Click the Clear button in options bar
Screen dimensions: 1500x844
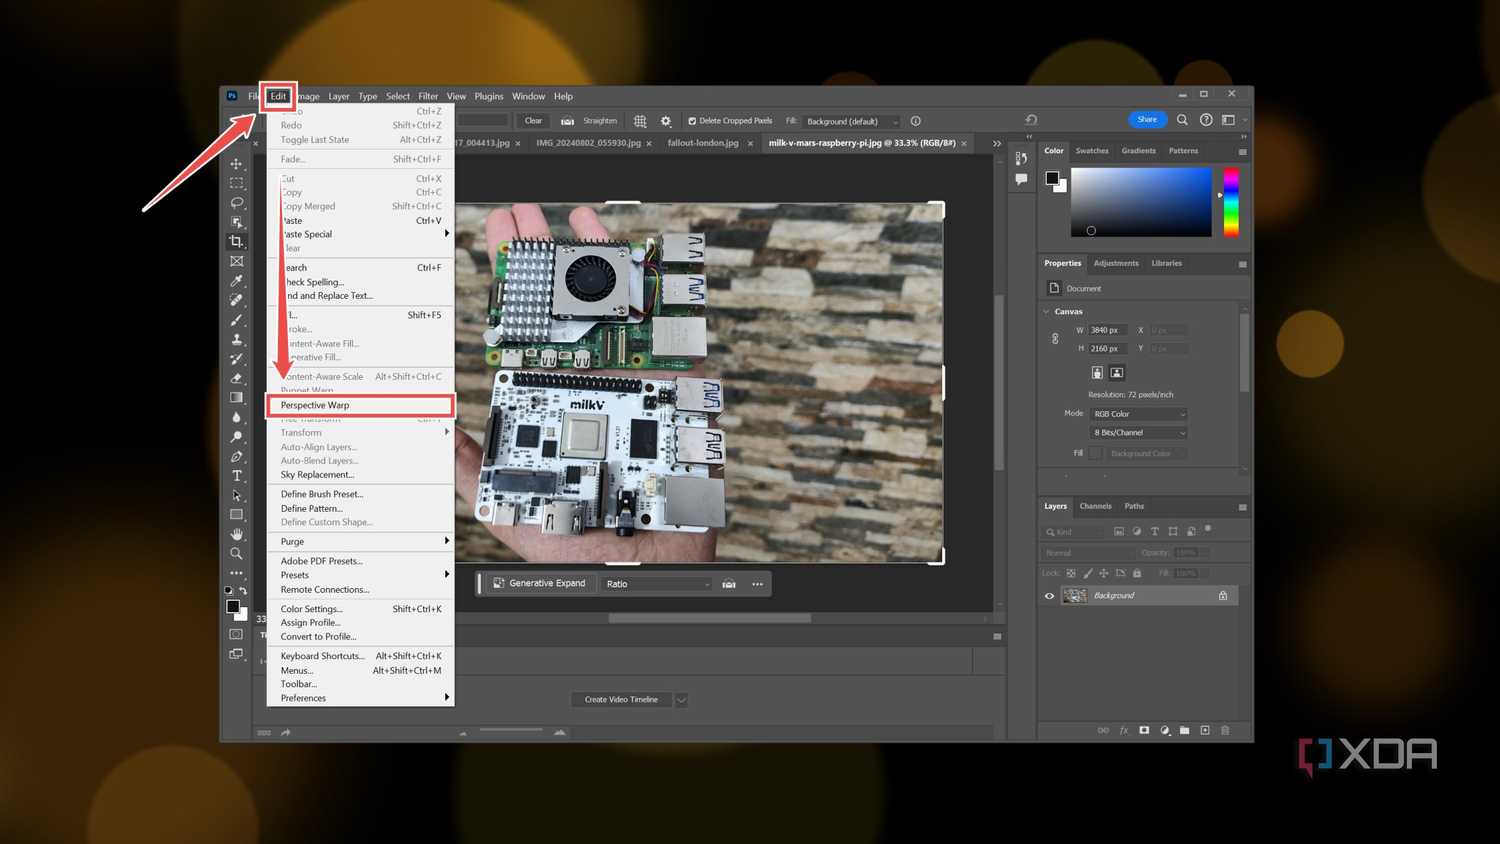[534, 121]
